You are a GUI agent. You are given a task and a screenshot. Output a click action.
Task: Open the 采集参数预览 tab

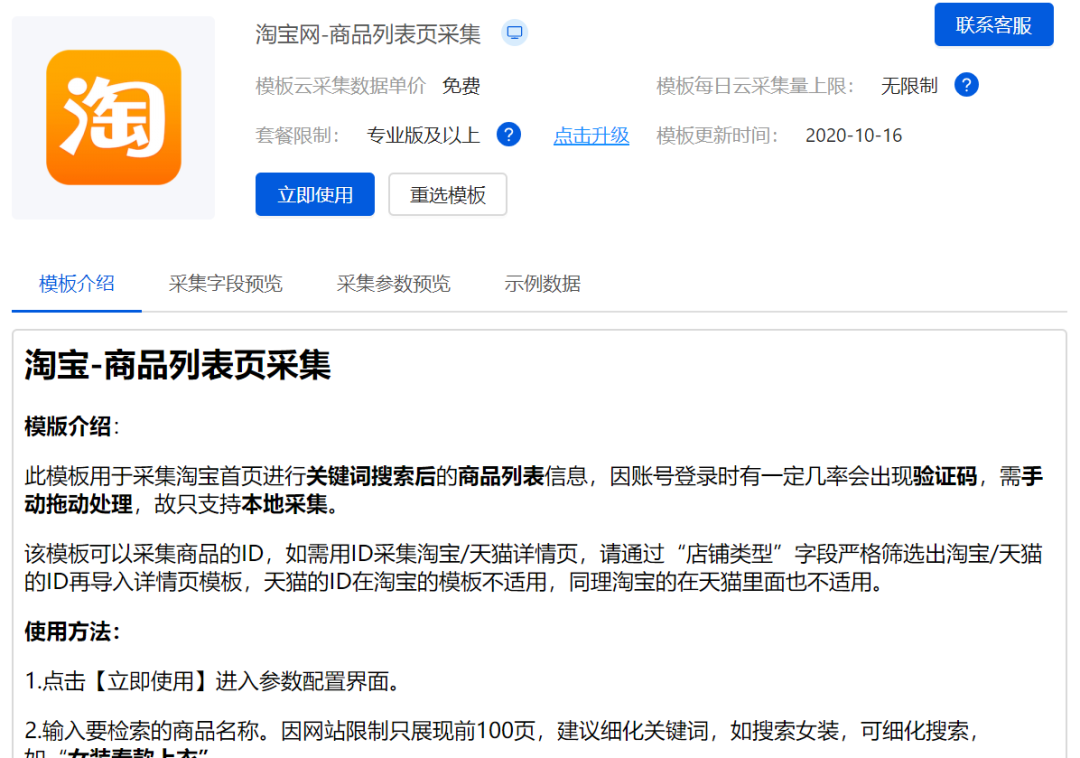pyautogui.click(x=393, y=284)
